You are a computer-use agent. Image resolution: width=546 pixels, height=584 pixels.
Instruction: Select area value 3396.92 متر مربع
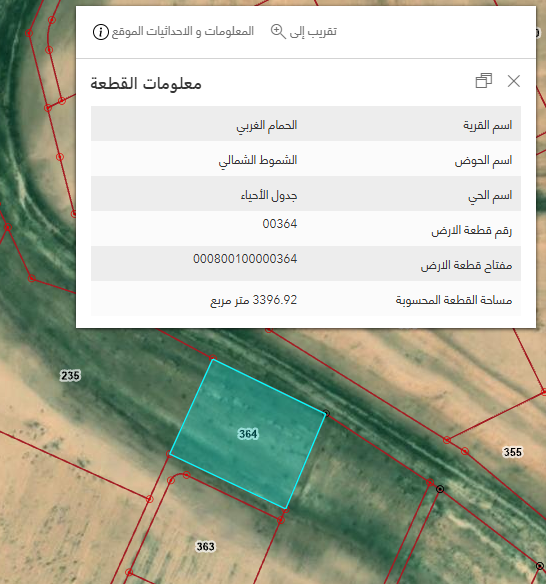coord(254,300)
